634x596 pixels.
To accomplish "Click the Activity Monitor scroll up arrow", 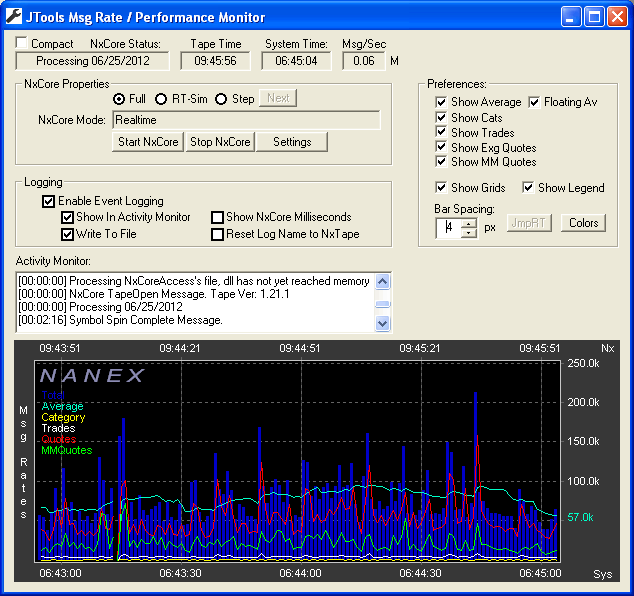I will 383,281.
